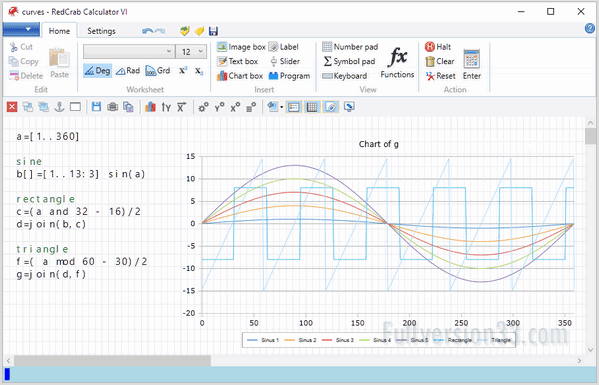
Task: Select Grd angle mode
Action: 158,71
